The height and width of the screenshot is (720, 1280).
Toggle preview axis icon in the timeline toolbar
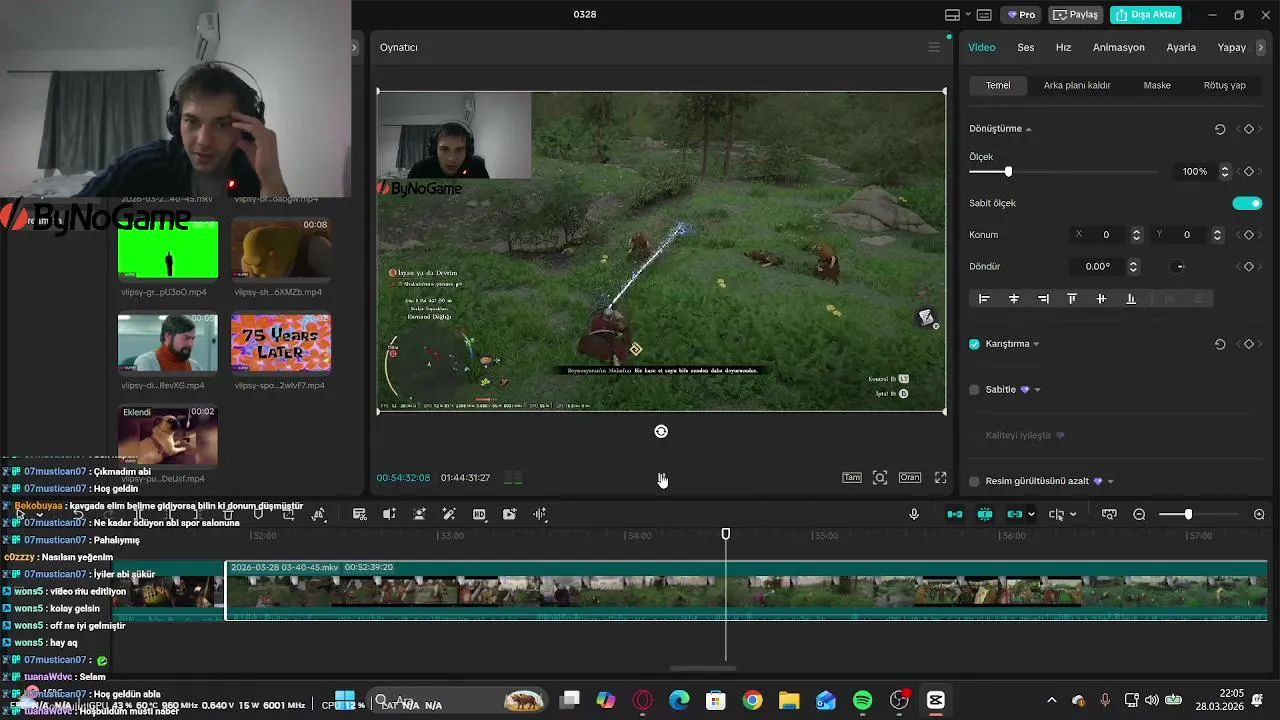(1056, 514)
